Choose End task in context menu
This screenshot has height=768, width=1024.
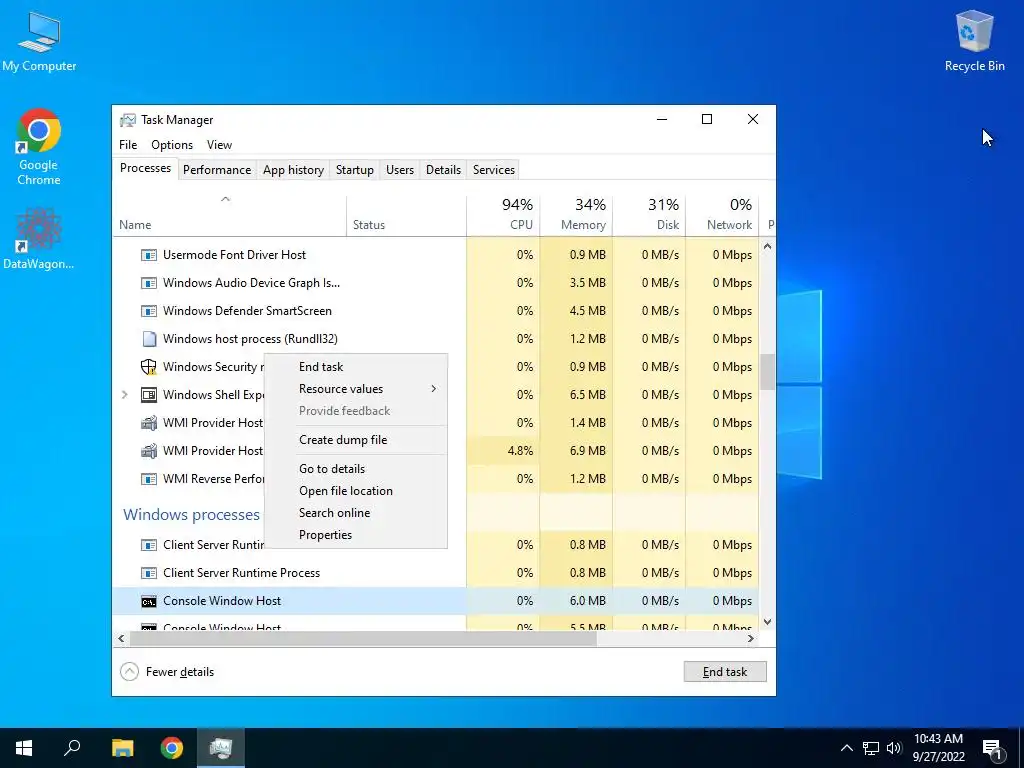click(355, 367)
